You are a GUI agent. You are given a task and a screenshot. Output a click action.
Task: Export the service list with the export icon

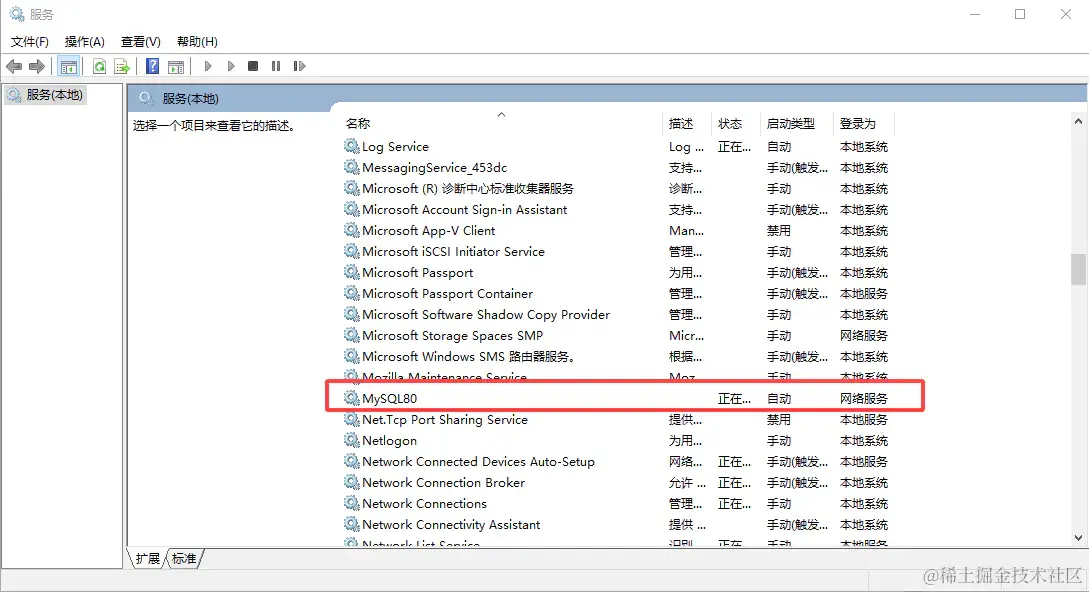point(121,66)
